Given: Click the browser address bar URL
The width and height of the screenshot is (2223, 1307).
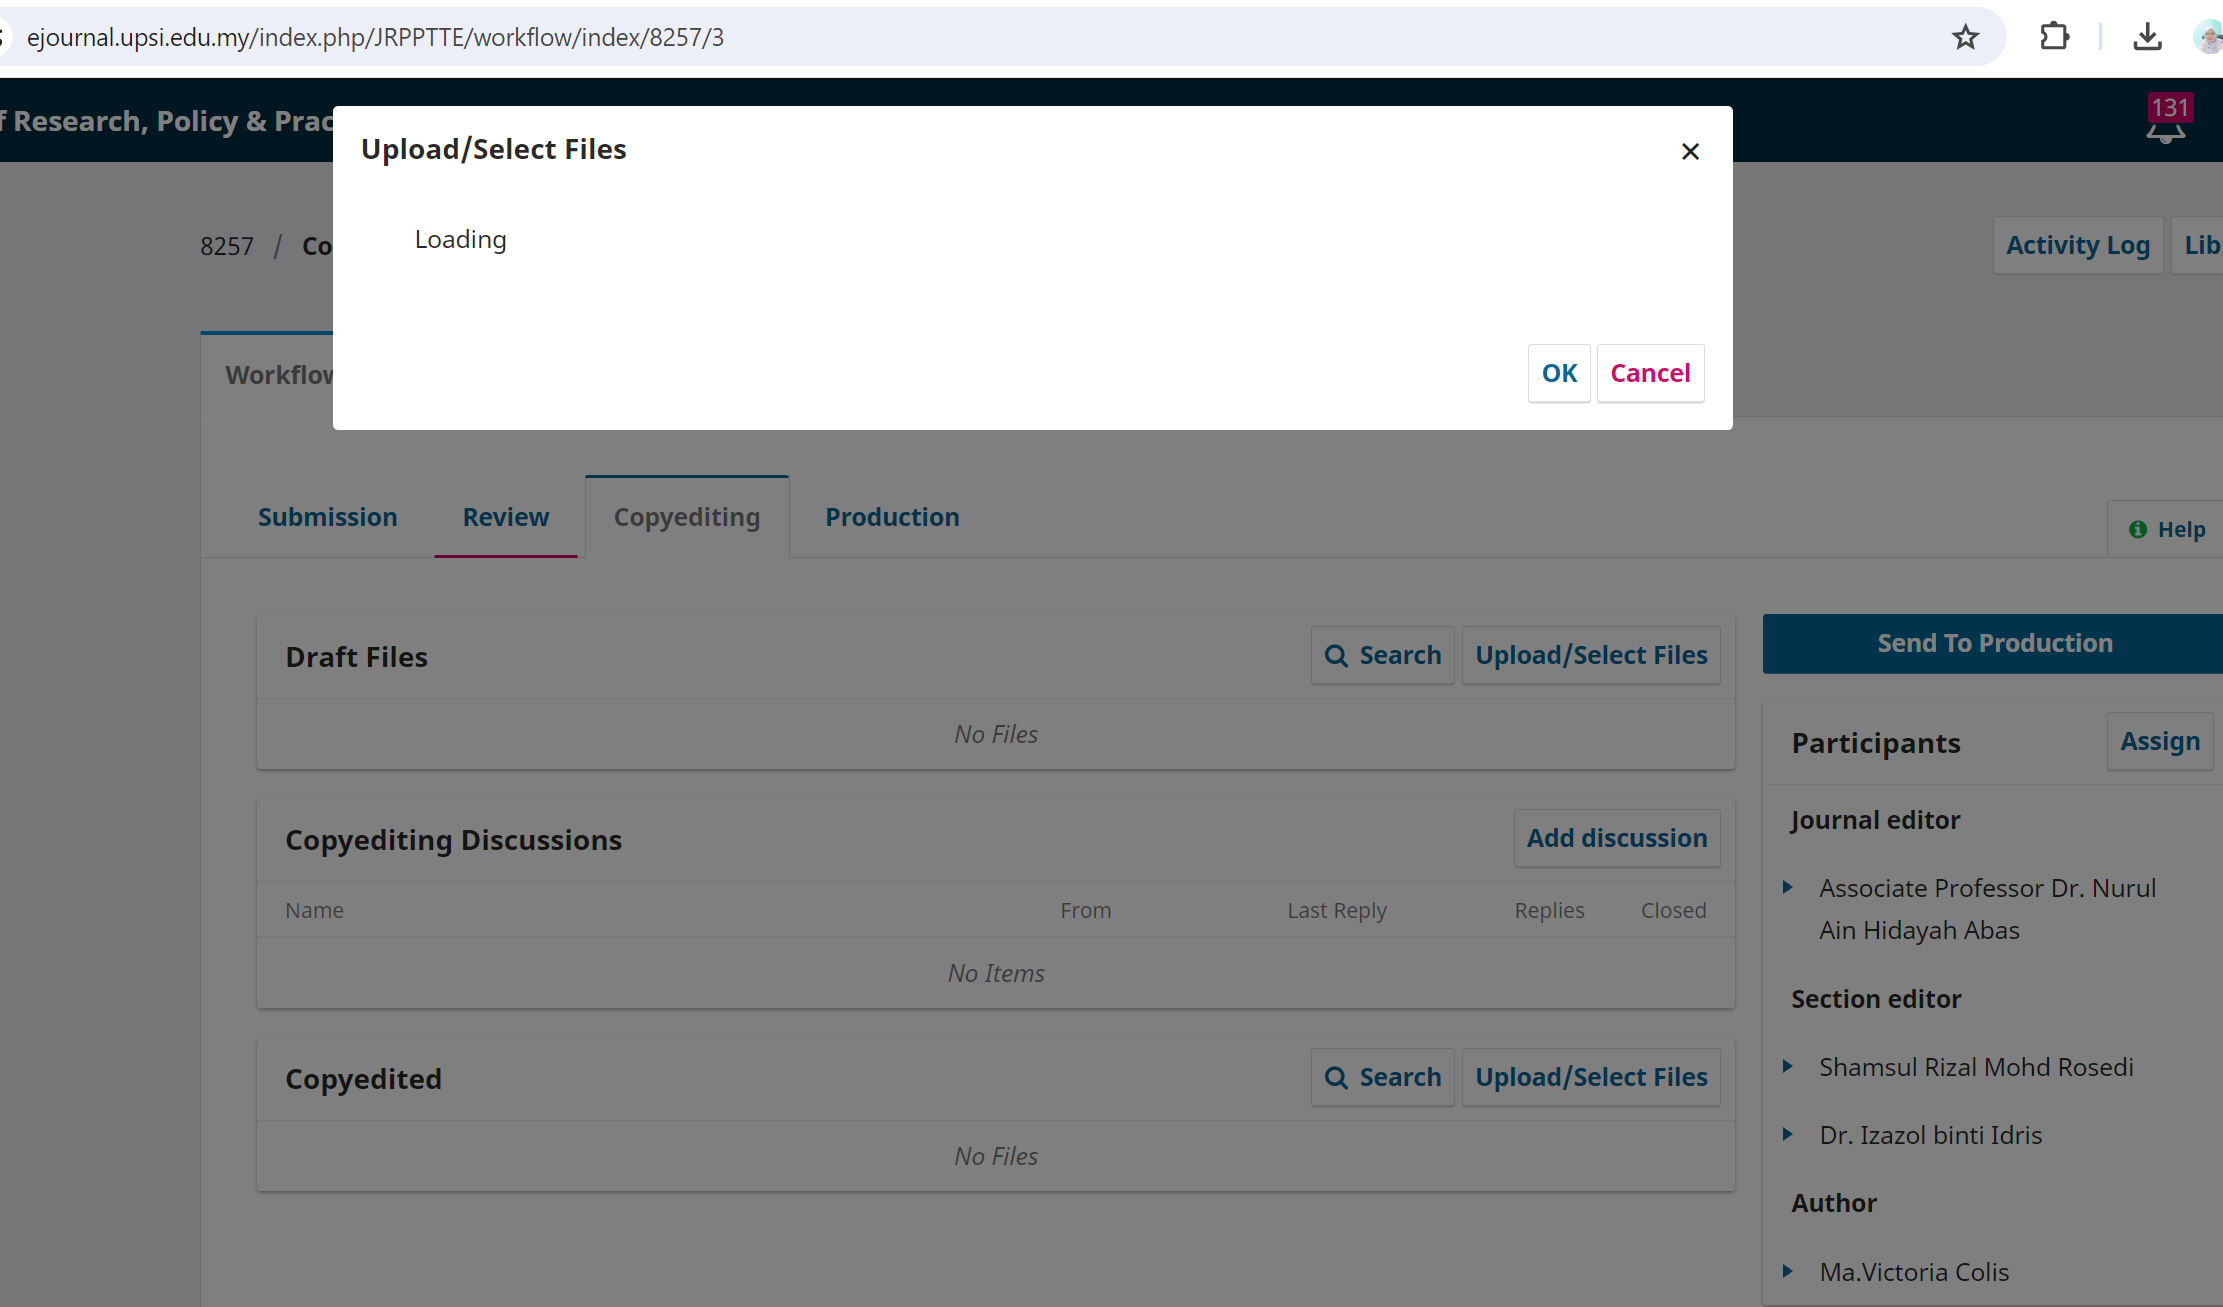Looking at the screenshot, I should point(375,37).
